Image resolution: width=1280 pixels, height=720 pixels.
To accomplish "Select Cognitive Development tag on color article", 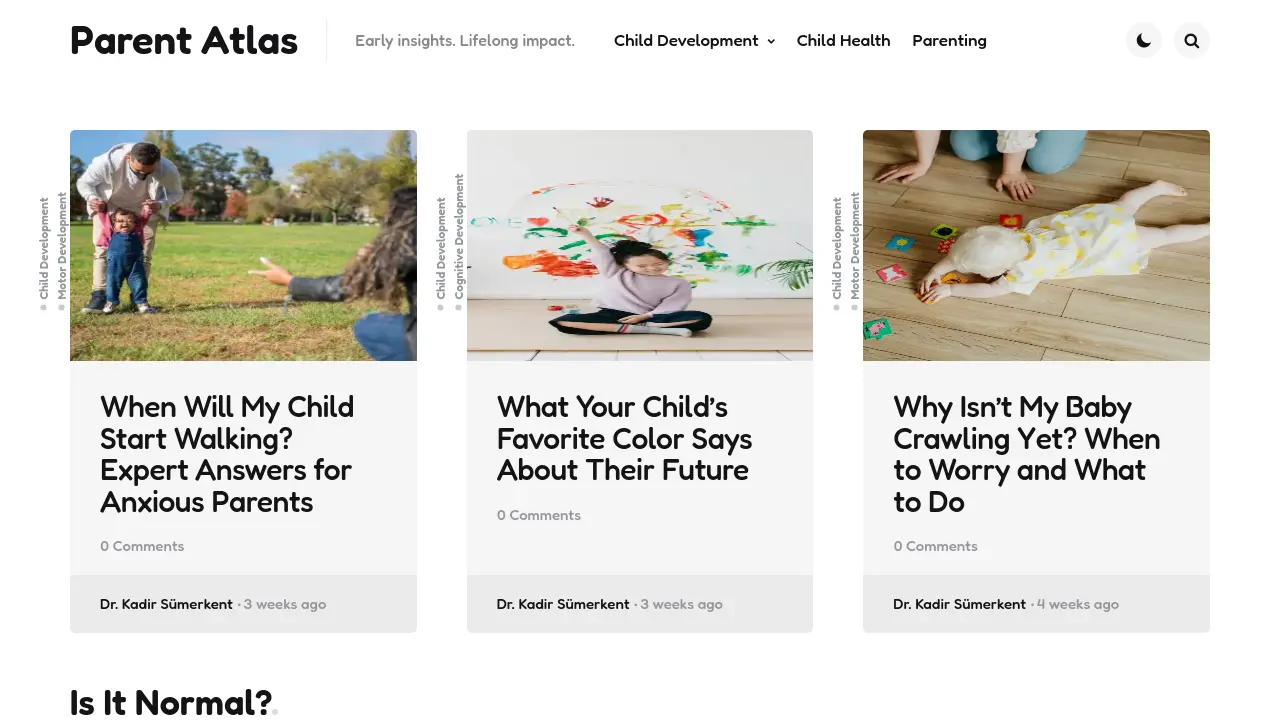I will (x=459, y=237).
